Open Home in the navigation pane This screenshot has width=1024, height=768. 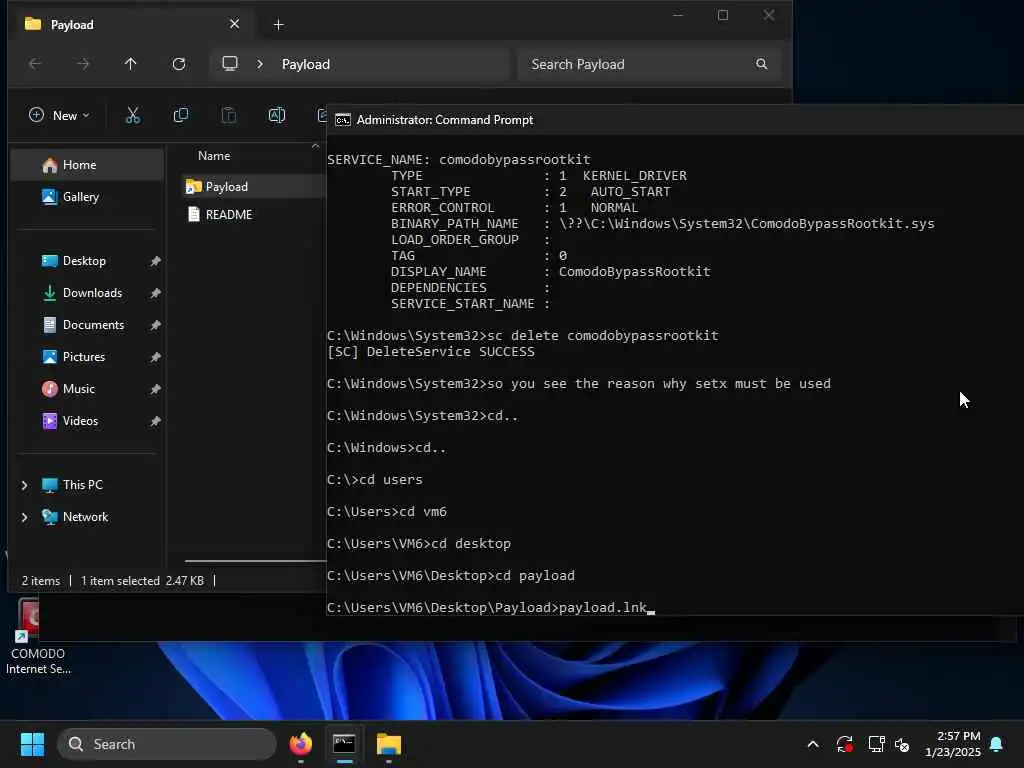click(87, 165)
